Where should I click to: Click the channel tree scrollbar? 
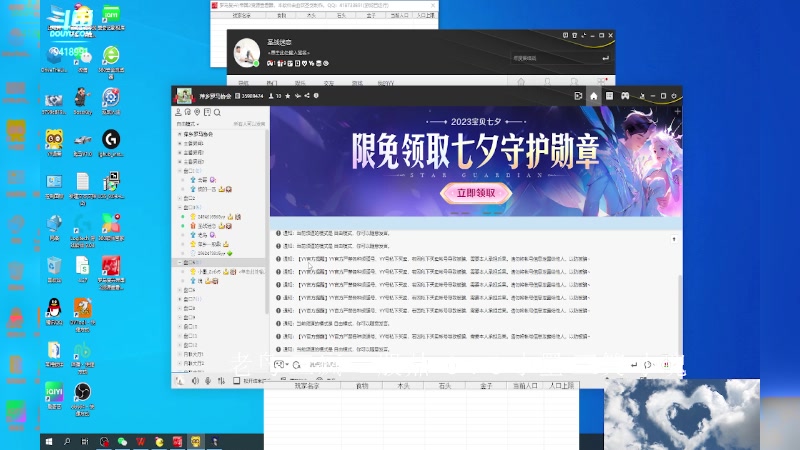click(x=267, y=221)
